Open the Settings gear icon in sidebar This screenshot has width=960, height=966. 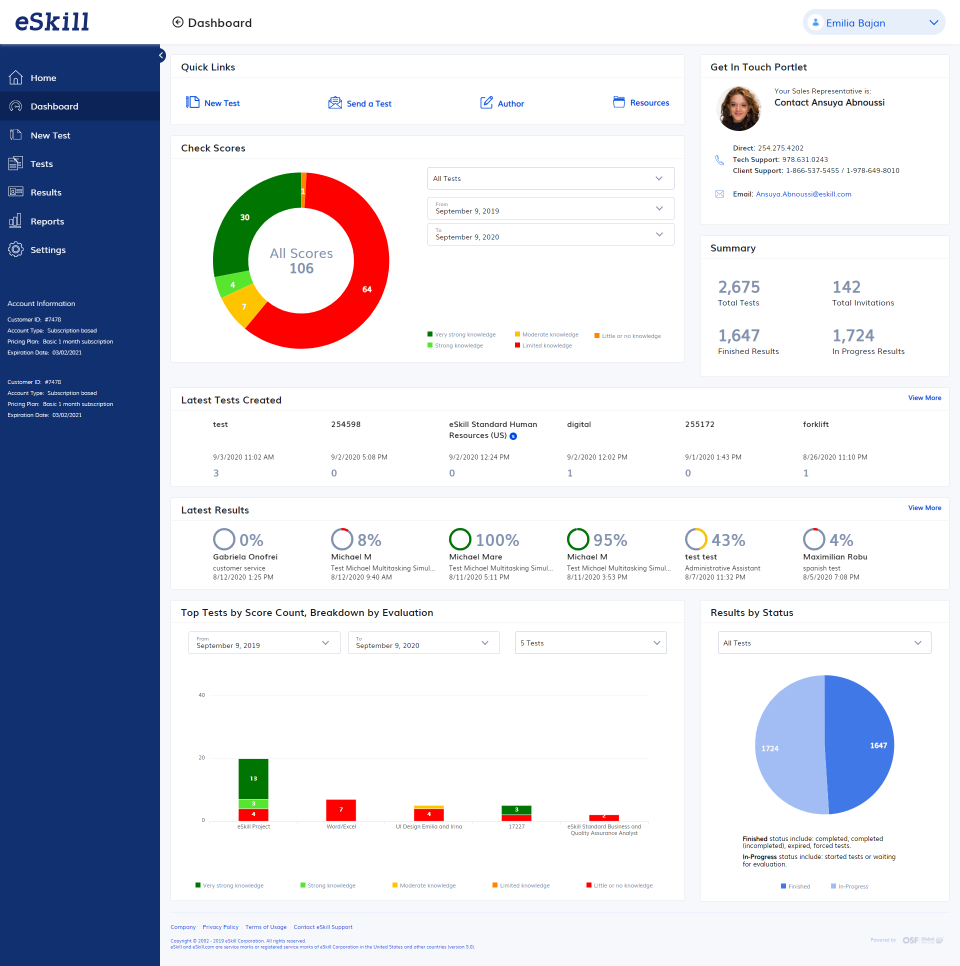pos(15,249)
